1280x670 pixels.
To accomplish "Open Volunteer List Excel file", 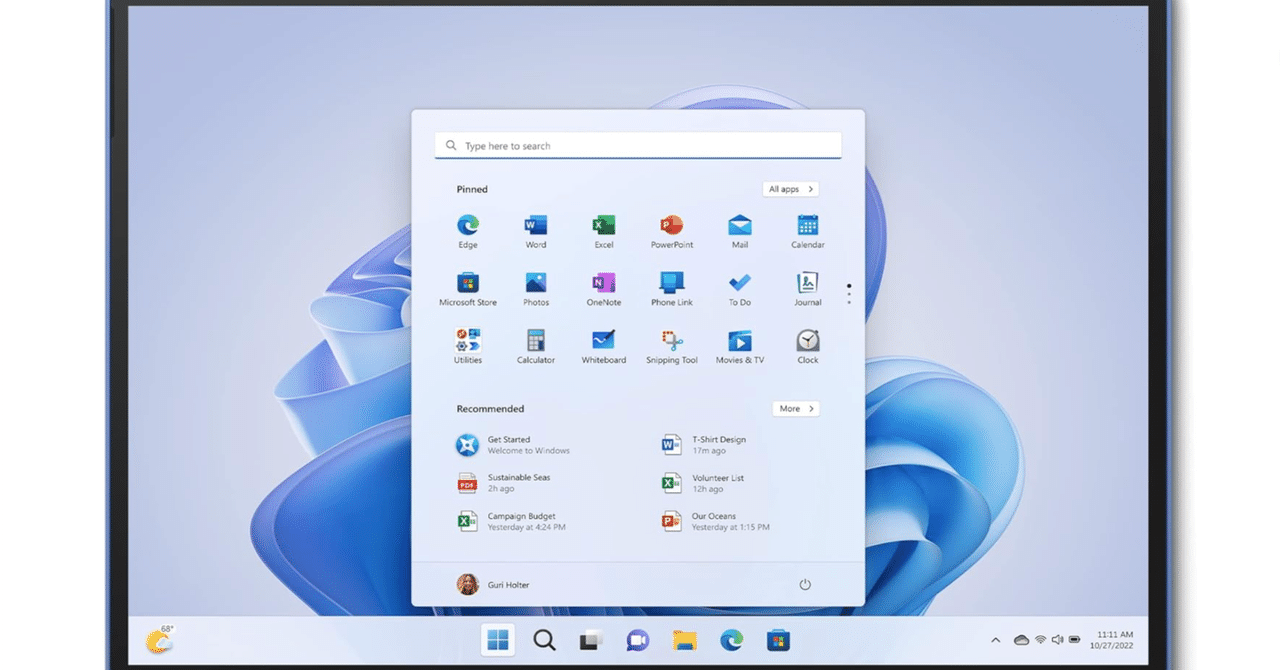I will click(702, 483).
